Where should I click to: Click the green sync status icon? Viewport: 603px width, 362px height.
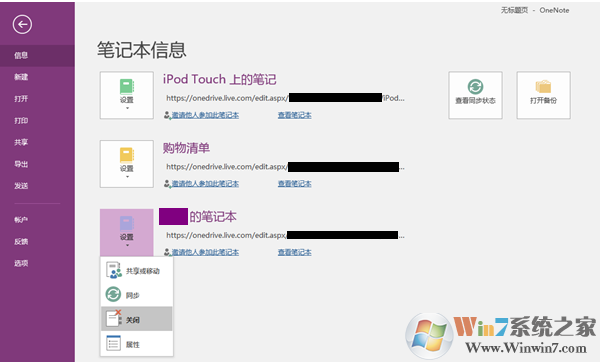[x=475, y=87]
